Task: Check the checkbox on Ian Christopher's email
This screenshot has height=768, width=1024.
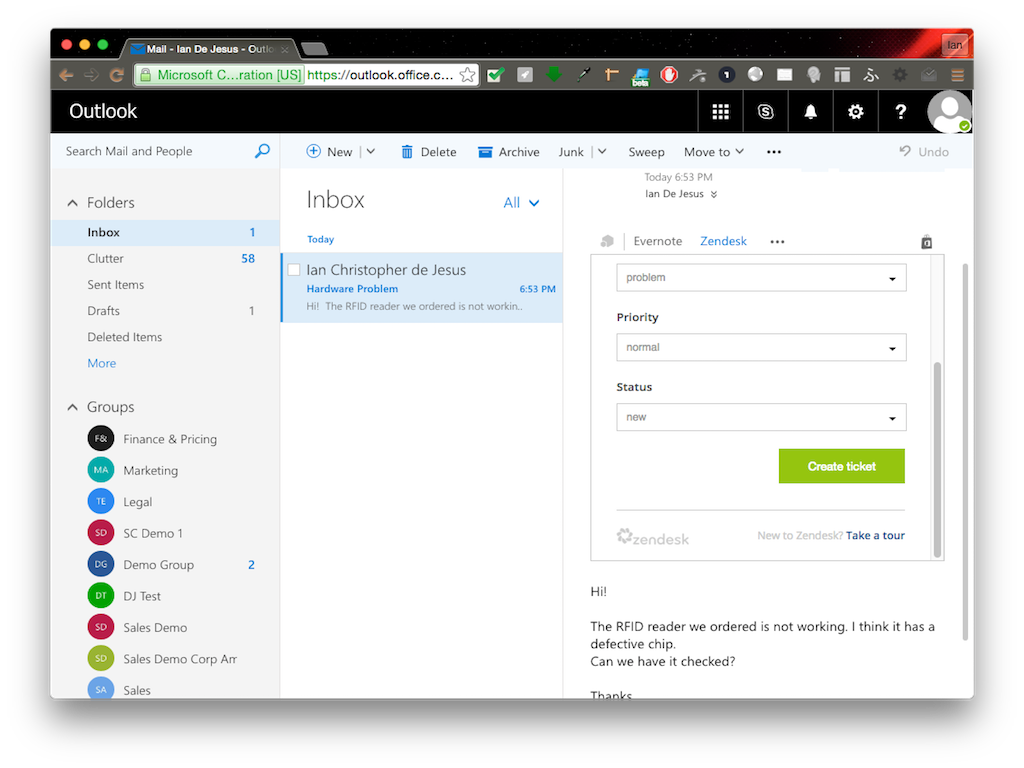Action: pos(293,269)
